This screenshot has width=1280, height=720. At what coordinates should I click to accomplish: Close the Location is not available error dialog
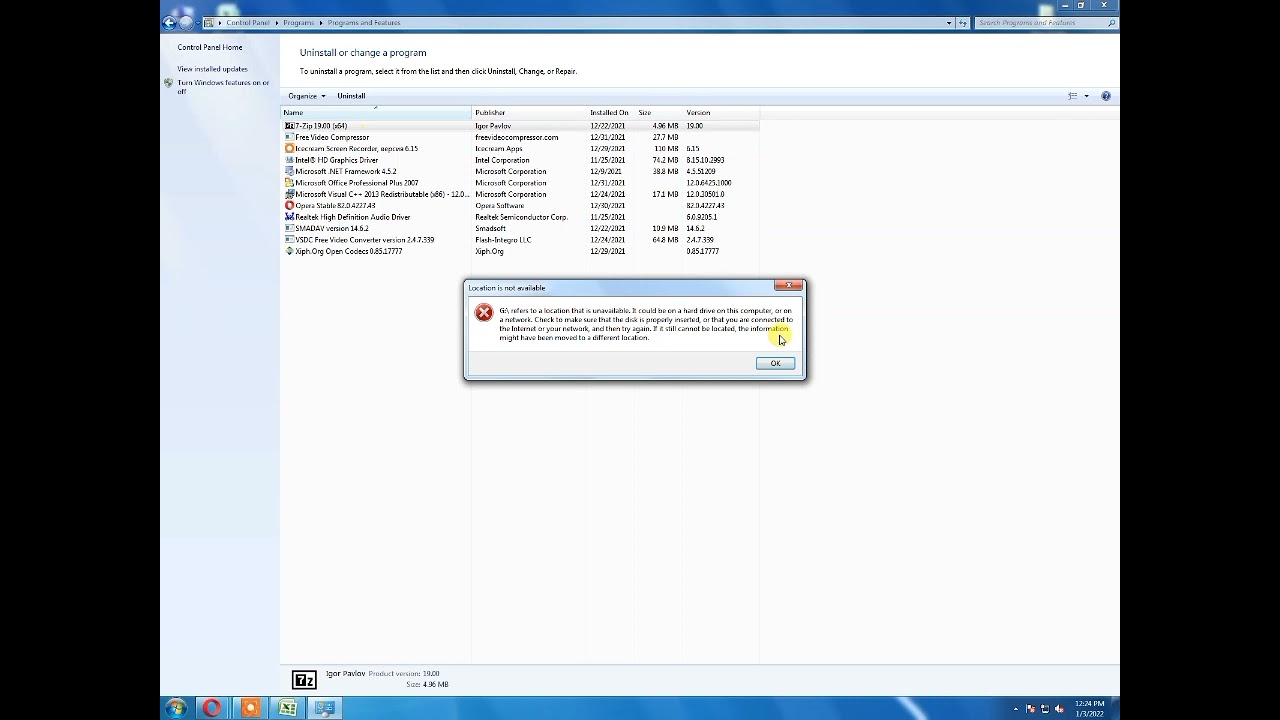(x=788, y=286)
